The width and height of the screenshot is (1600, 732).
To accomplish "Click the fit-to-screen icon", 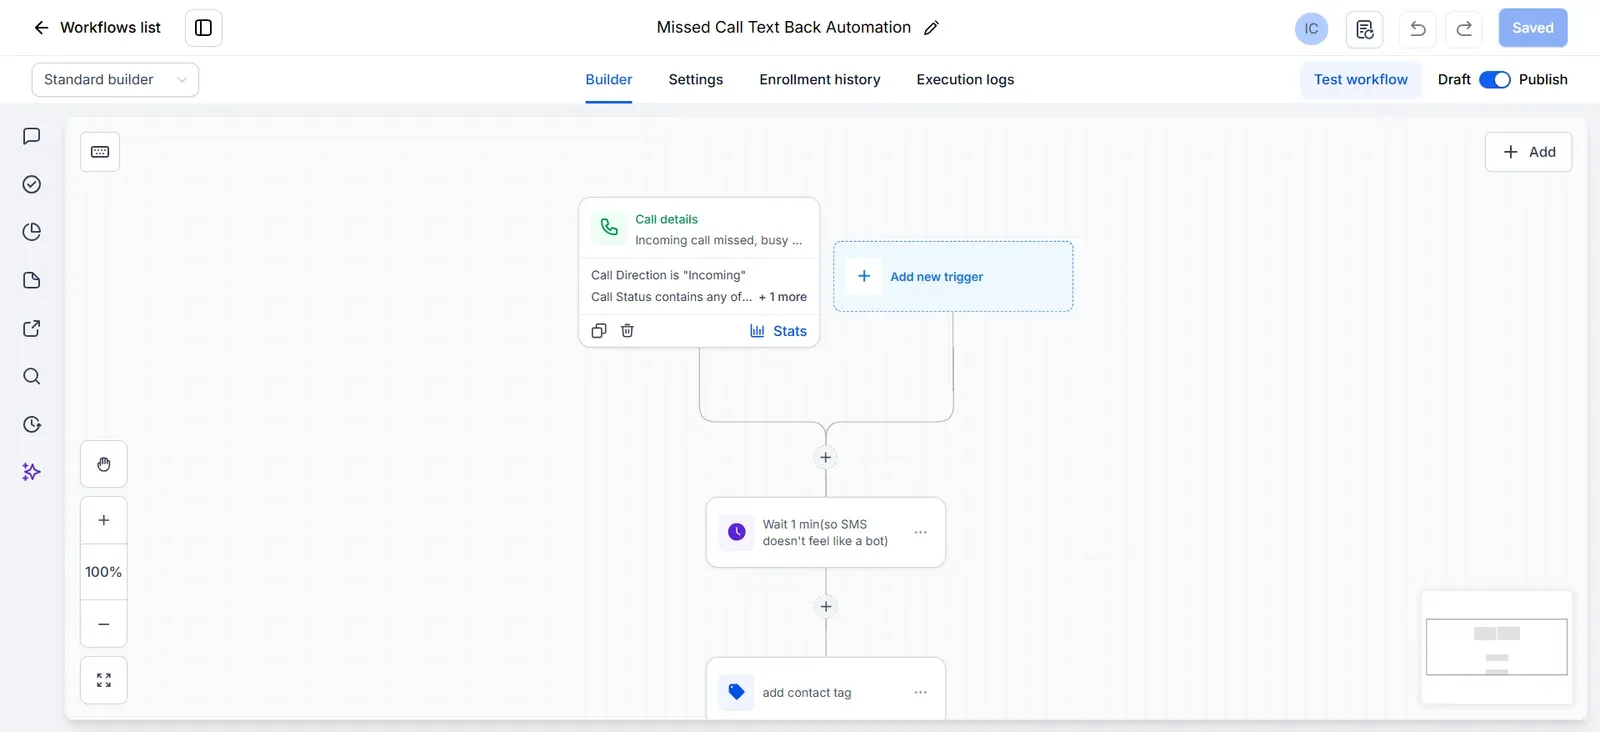I will [x=104, y=680].
